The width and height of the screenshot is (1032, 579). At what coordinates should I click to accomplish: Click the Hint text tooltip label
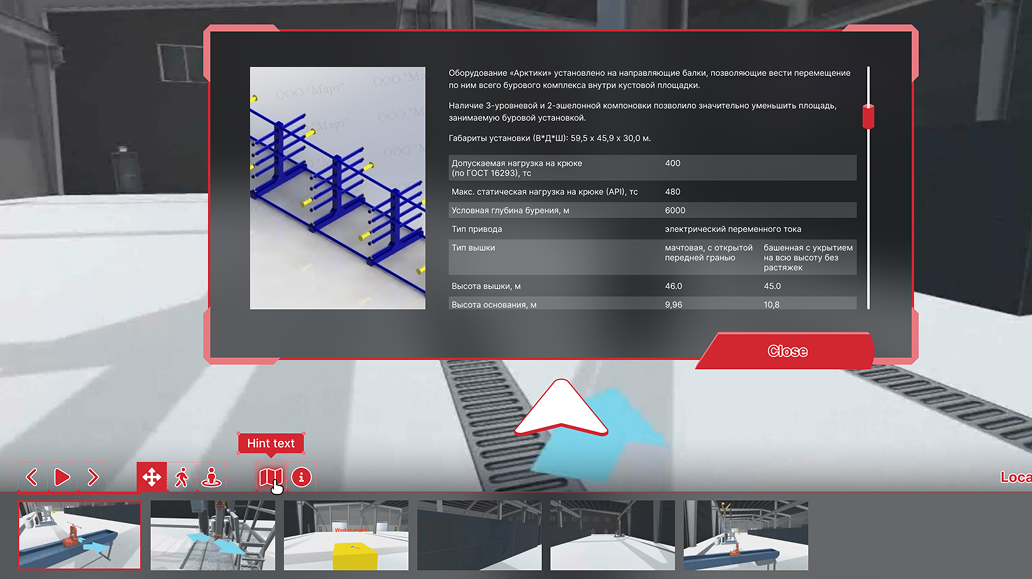coord(270,443)
